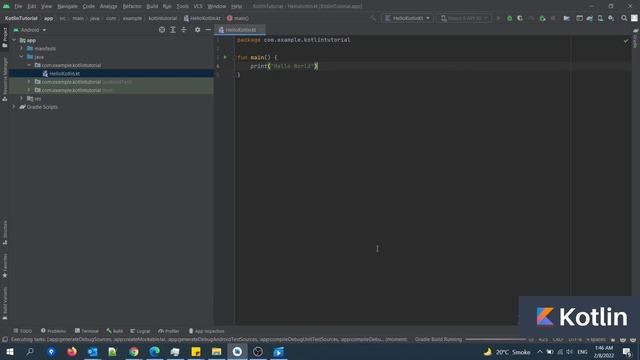Screen dimensions: 640x360
Task: Open the Refactor menu
Action: point(132,6)
